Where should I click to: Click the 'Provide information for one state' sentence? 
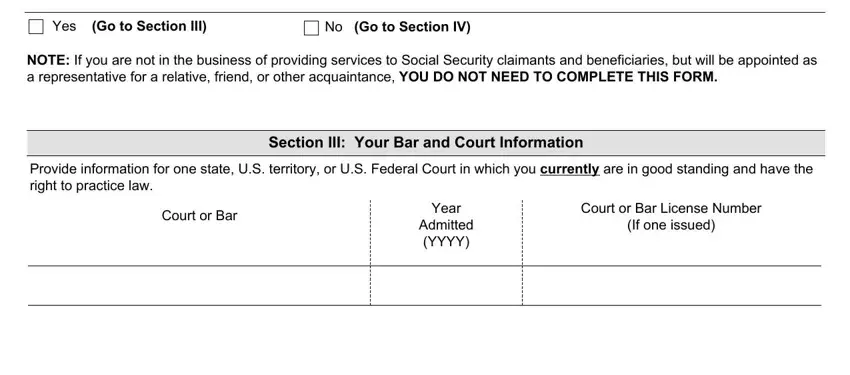point(421,178)
